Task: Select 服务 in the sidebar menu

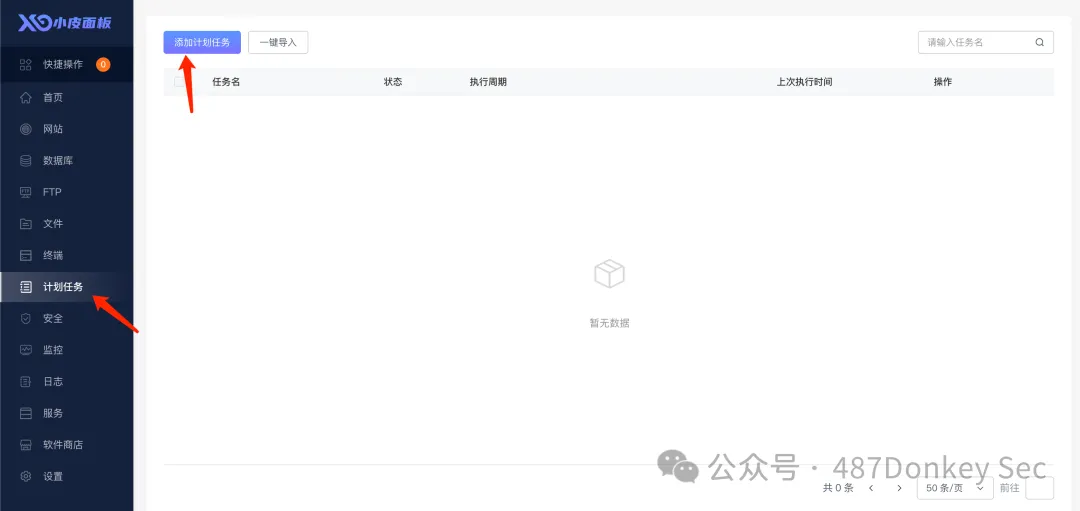Action: point(53,413)
